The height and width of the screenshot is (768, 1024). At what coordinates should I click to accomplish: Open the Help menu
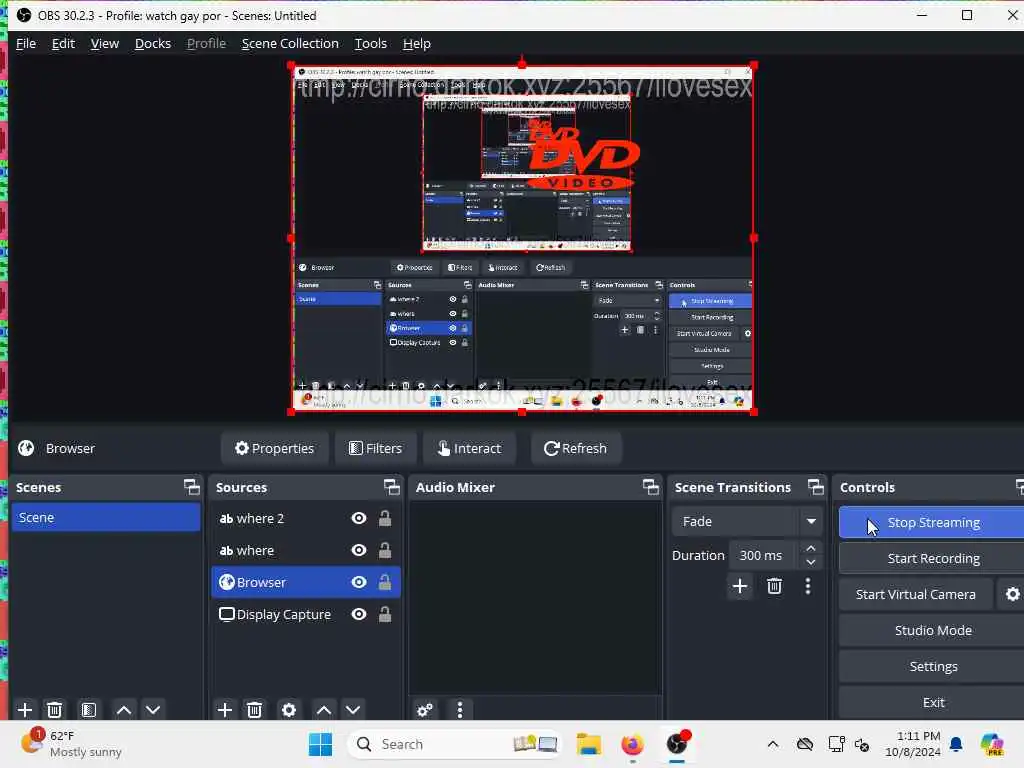coord(417,43)
